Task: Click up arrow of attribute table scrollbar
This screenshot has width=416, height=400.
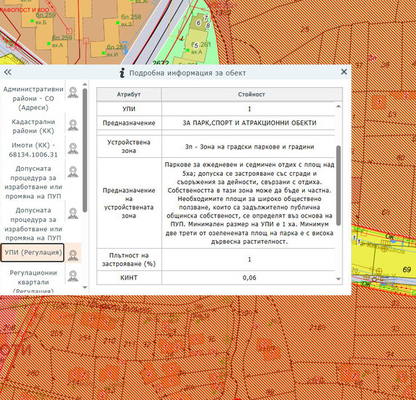Action: (x=339, y=107)
